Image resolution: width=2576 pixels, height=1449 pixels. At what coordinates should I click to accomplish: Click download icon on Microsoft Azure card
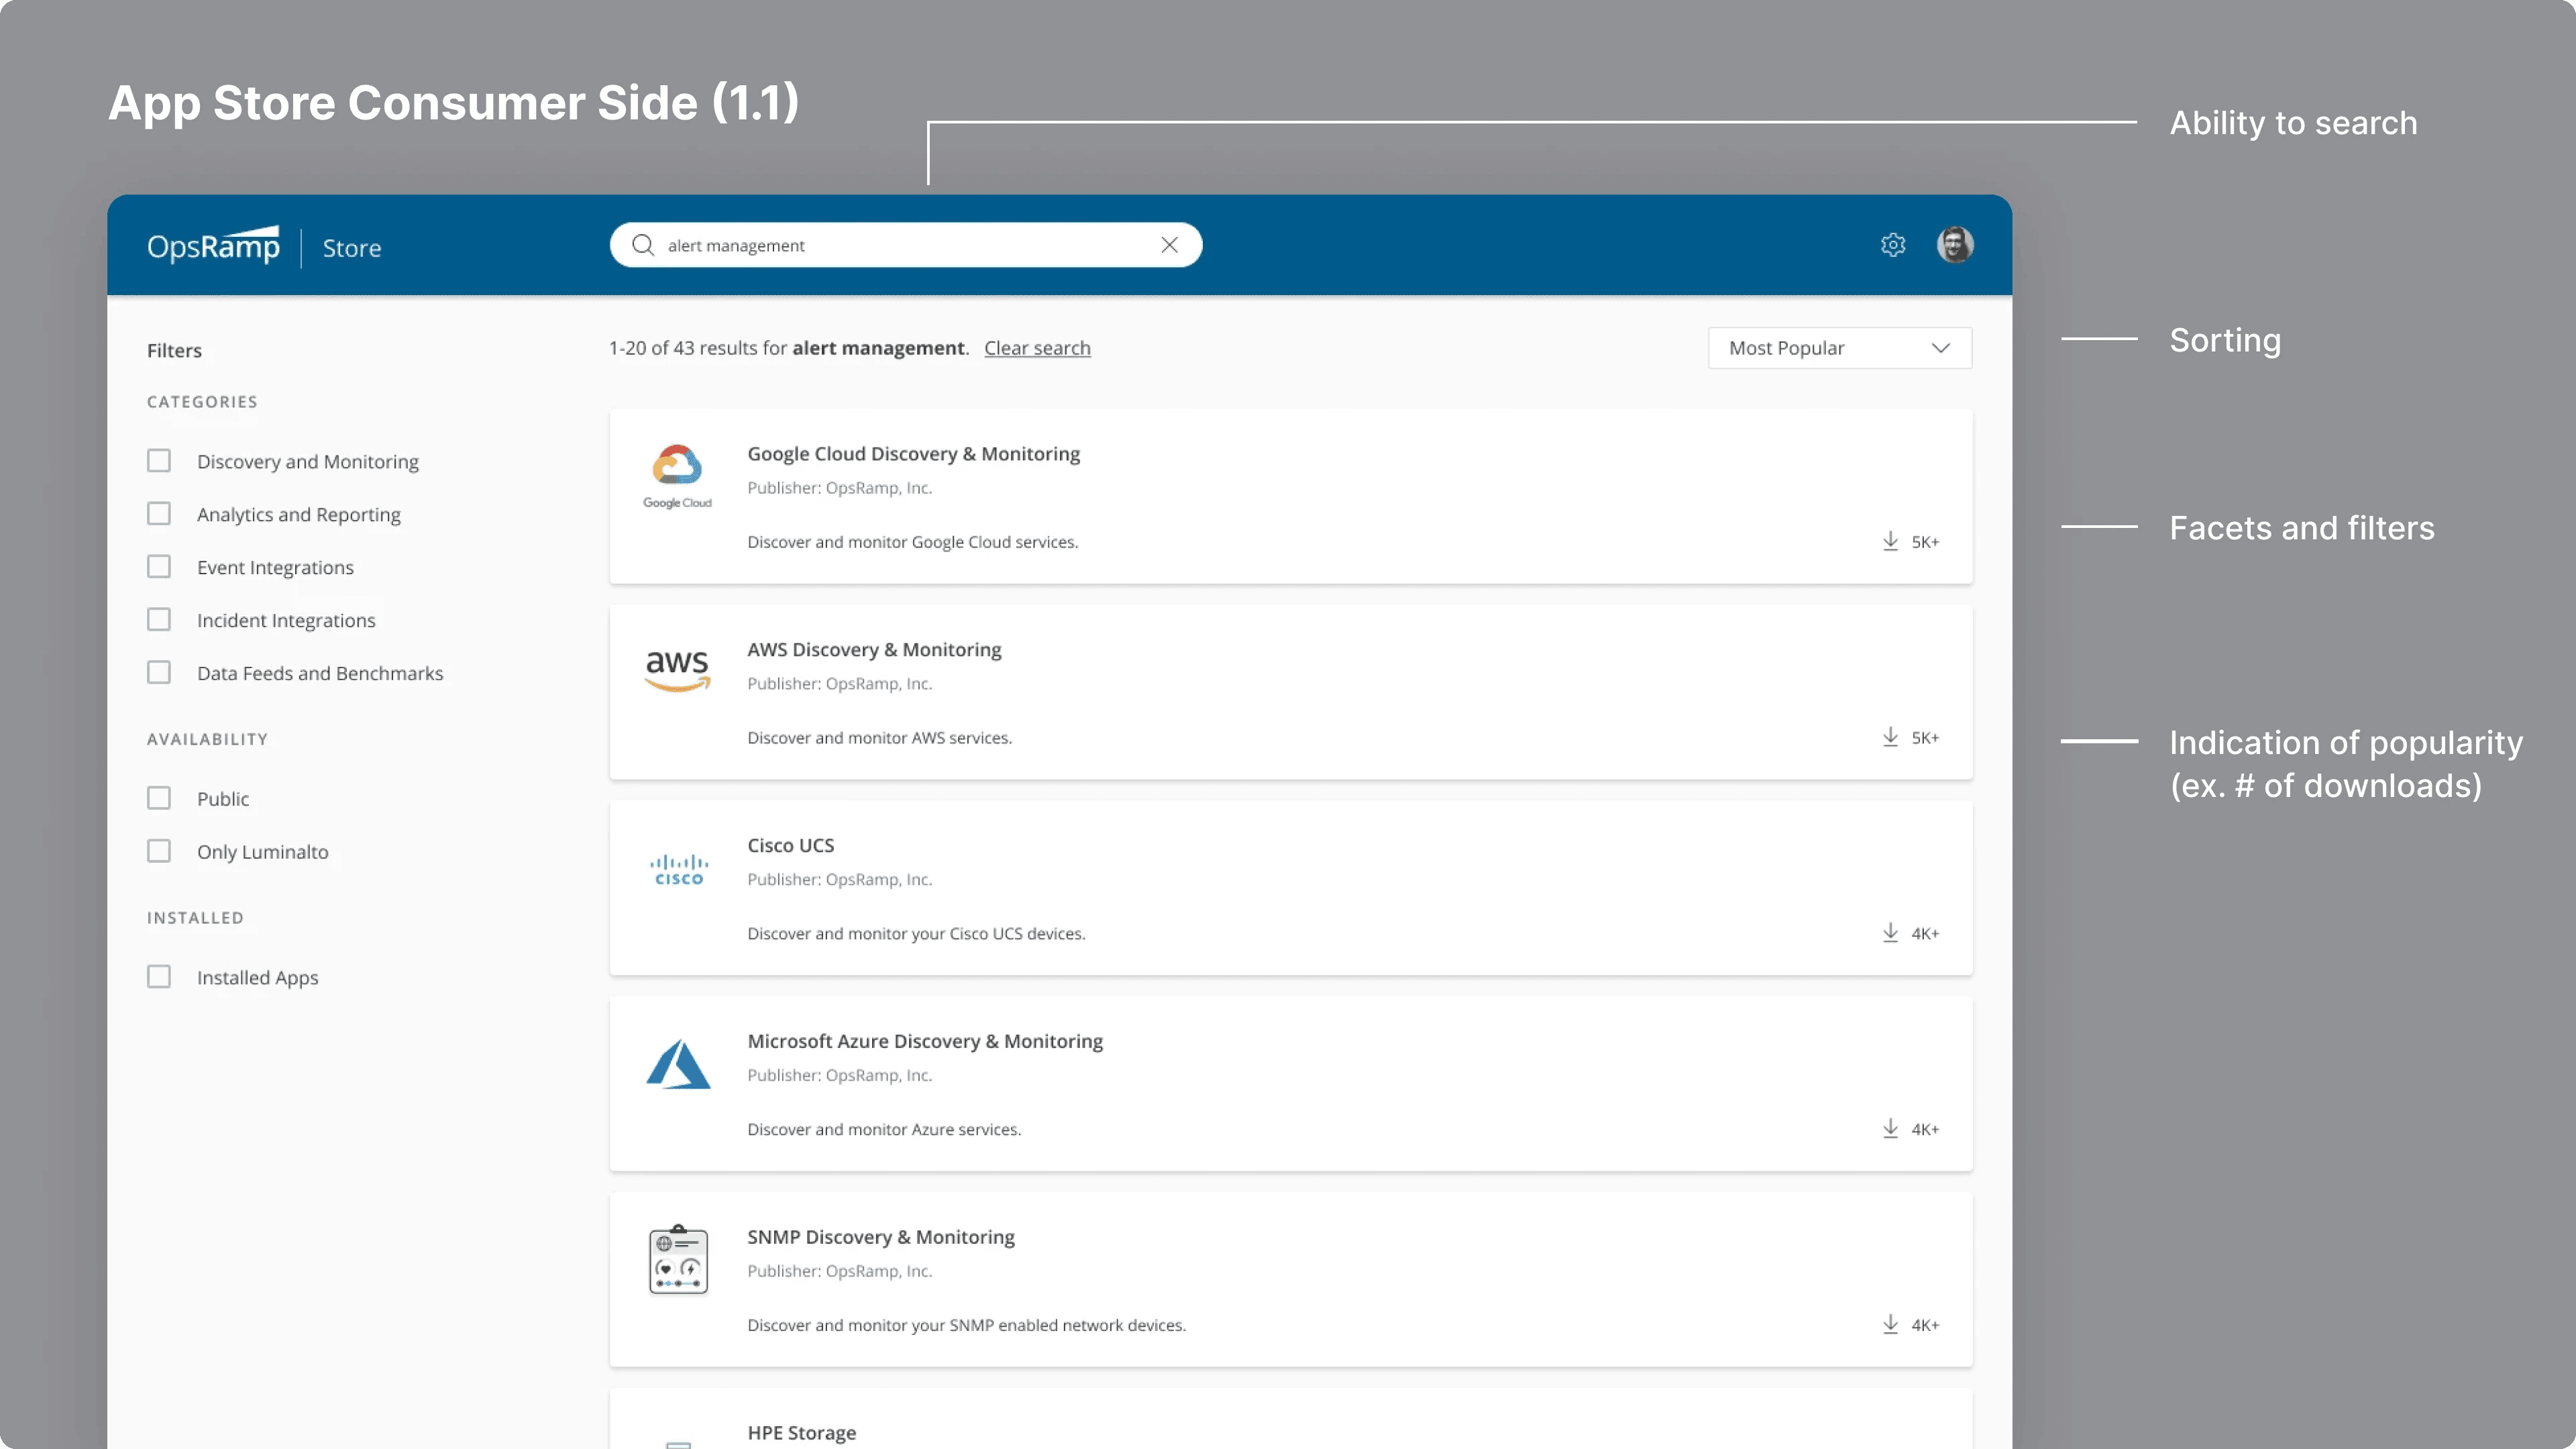1890,1129
